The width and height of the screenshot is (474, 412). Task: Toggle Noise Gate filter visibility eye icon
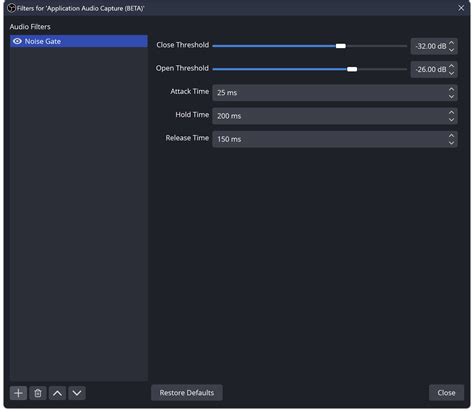click(17, 41)
